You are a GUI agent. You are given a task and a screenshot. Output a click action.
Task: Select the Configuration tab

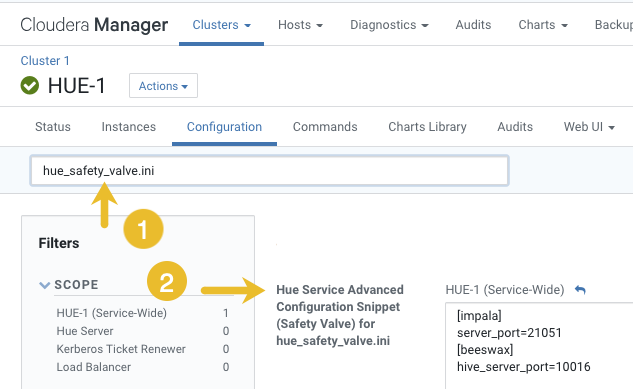tap(224, 127)
